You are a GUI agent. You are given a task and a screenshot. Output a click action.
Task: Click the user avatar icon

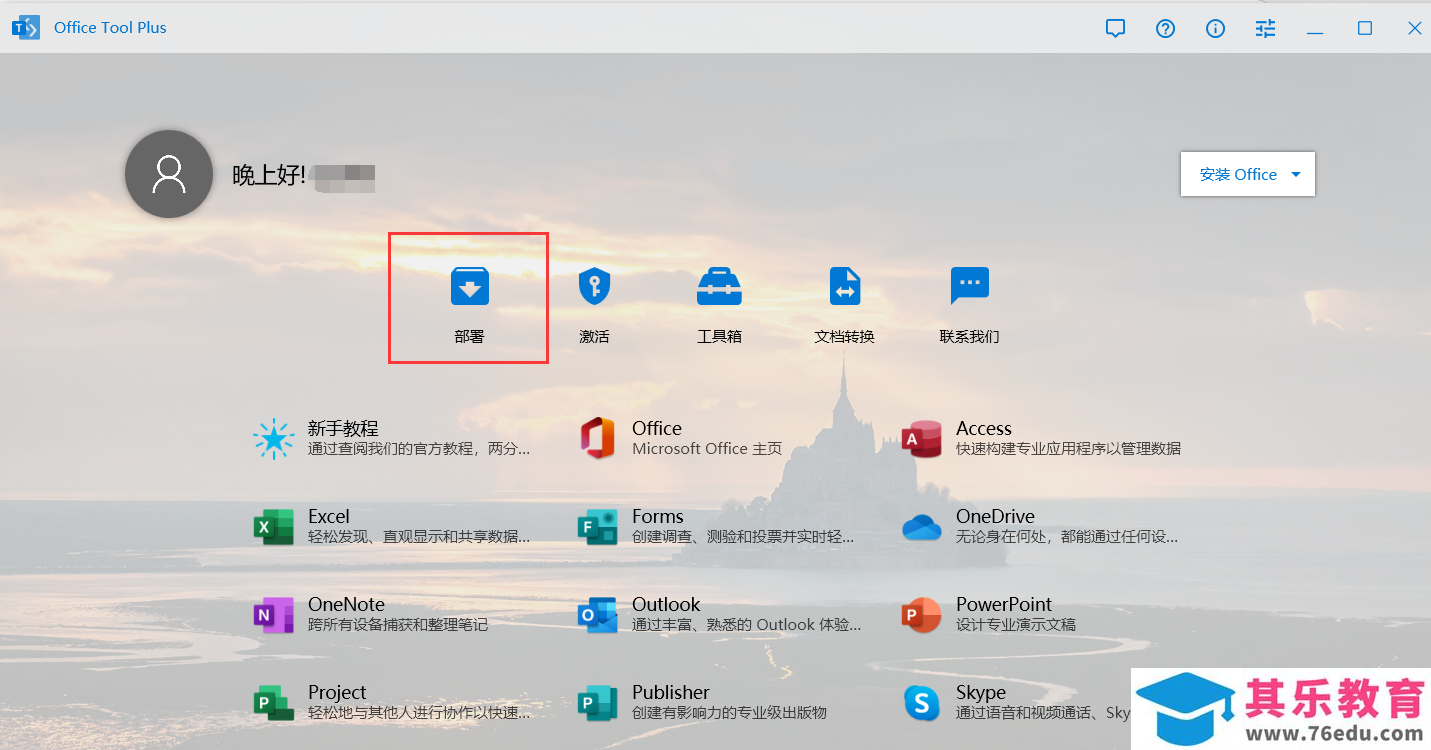click(x=169, y=174)
